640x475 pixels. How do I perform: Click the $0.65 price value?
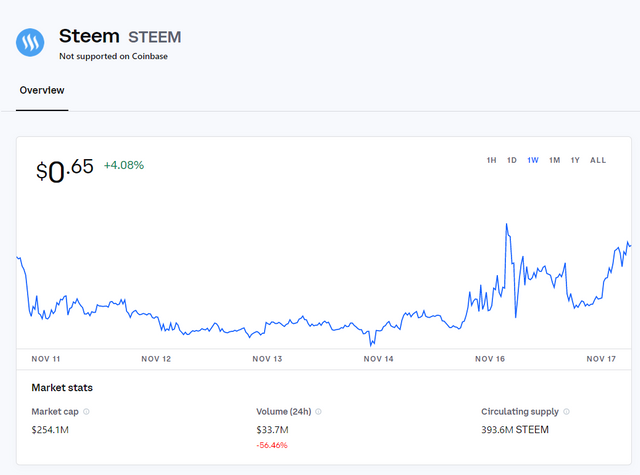tap(65, 170)
